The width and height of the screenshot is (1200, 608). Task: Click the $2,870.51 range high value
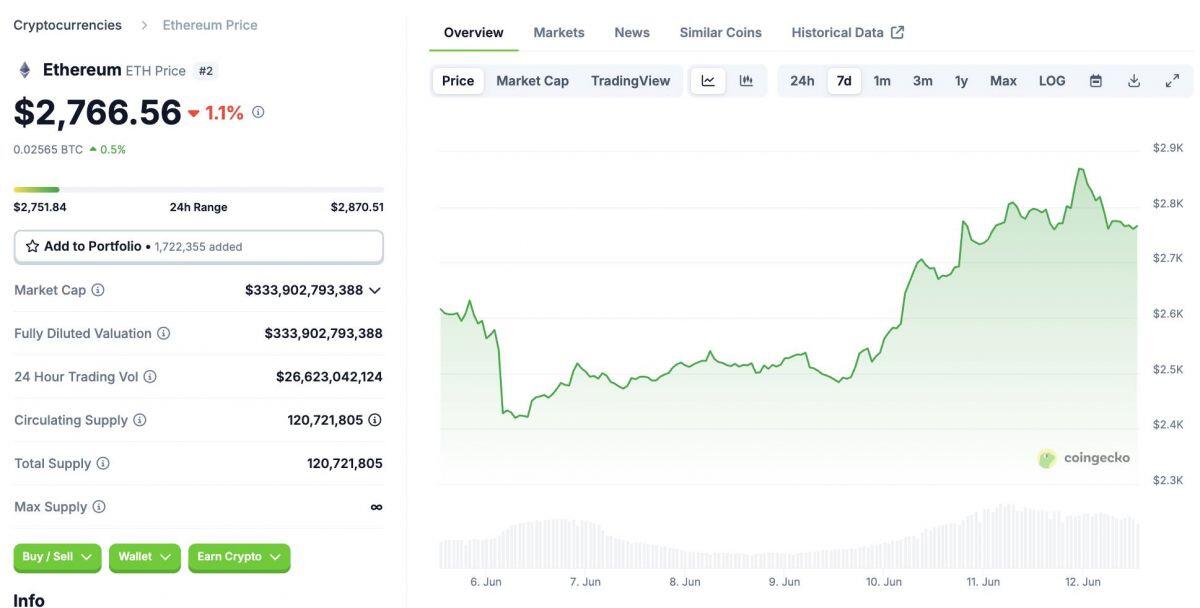[357, 207]
